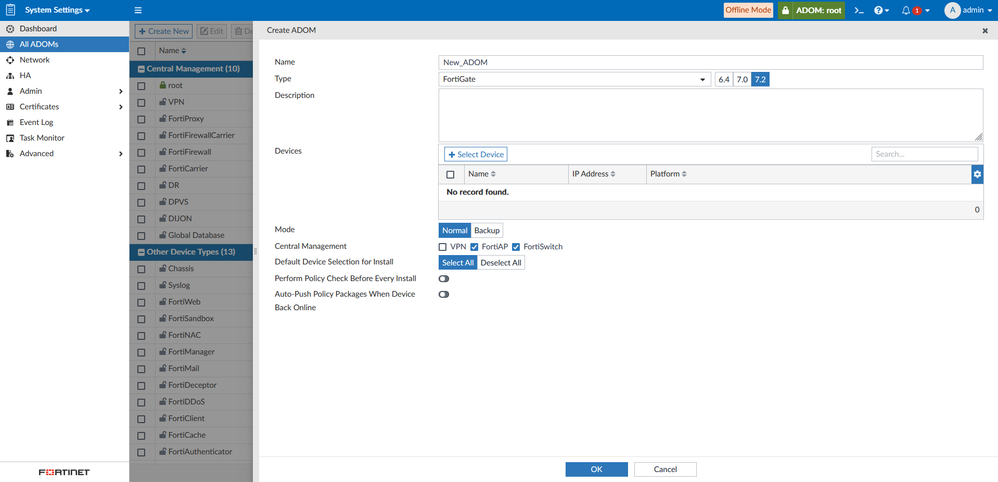
Task: Open the System Settings dropdown
Action: (x=58, y=10)
